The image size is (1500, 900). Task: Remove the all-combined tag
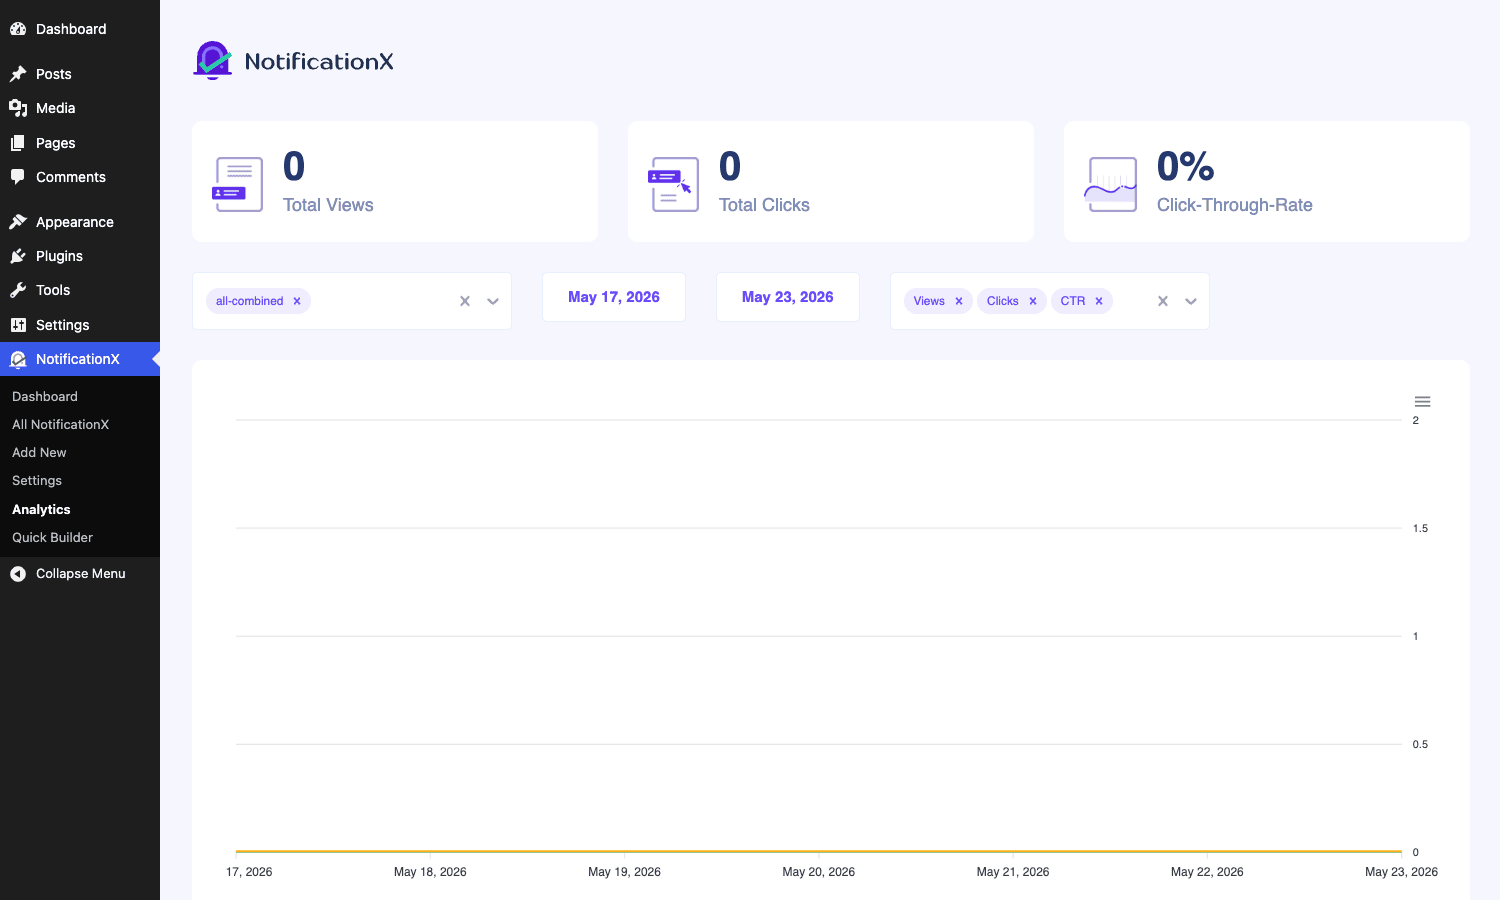297,301
